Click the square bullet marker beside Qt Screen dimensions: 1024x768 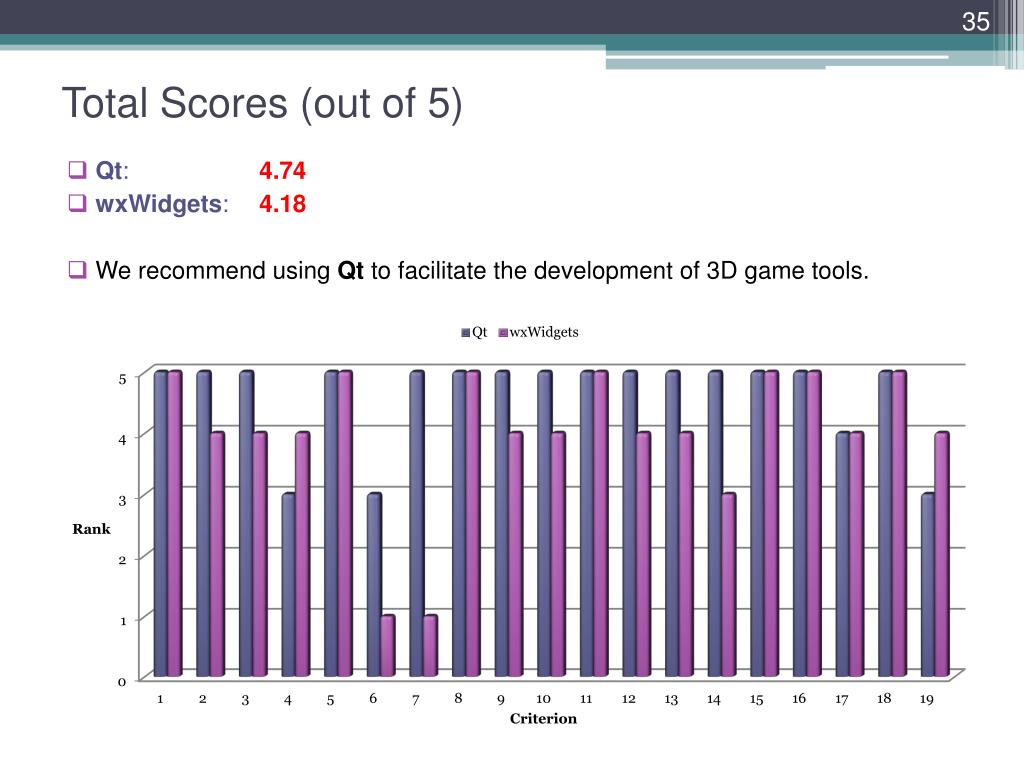point(77,170)
